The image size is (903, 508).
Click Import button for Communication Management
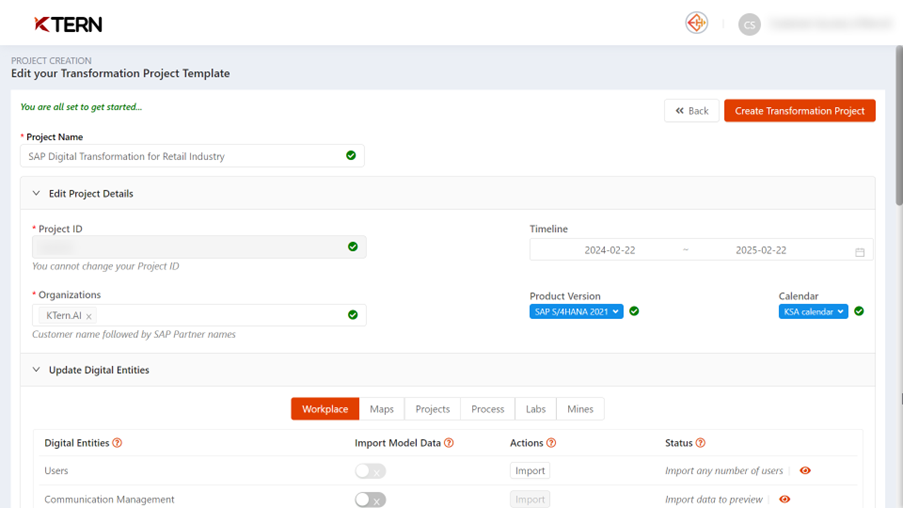coord(530,499)
